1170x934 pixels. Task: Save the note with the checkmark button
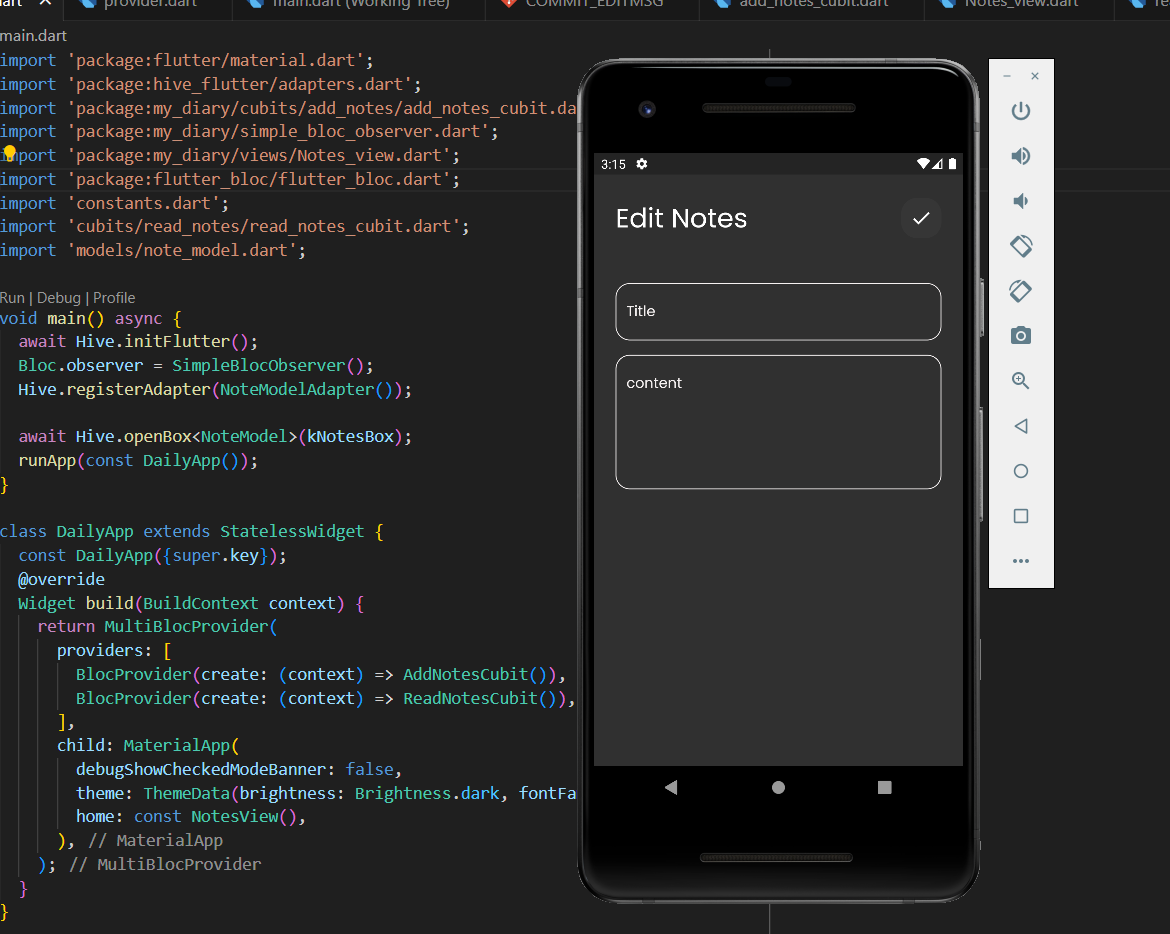click(x=920, y=218)
